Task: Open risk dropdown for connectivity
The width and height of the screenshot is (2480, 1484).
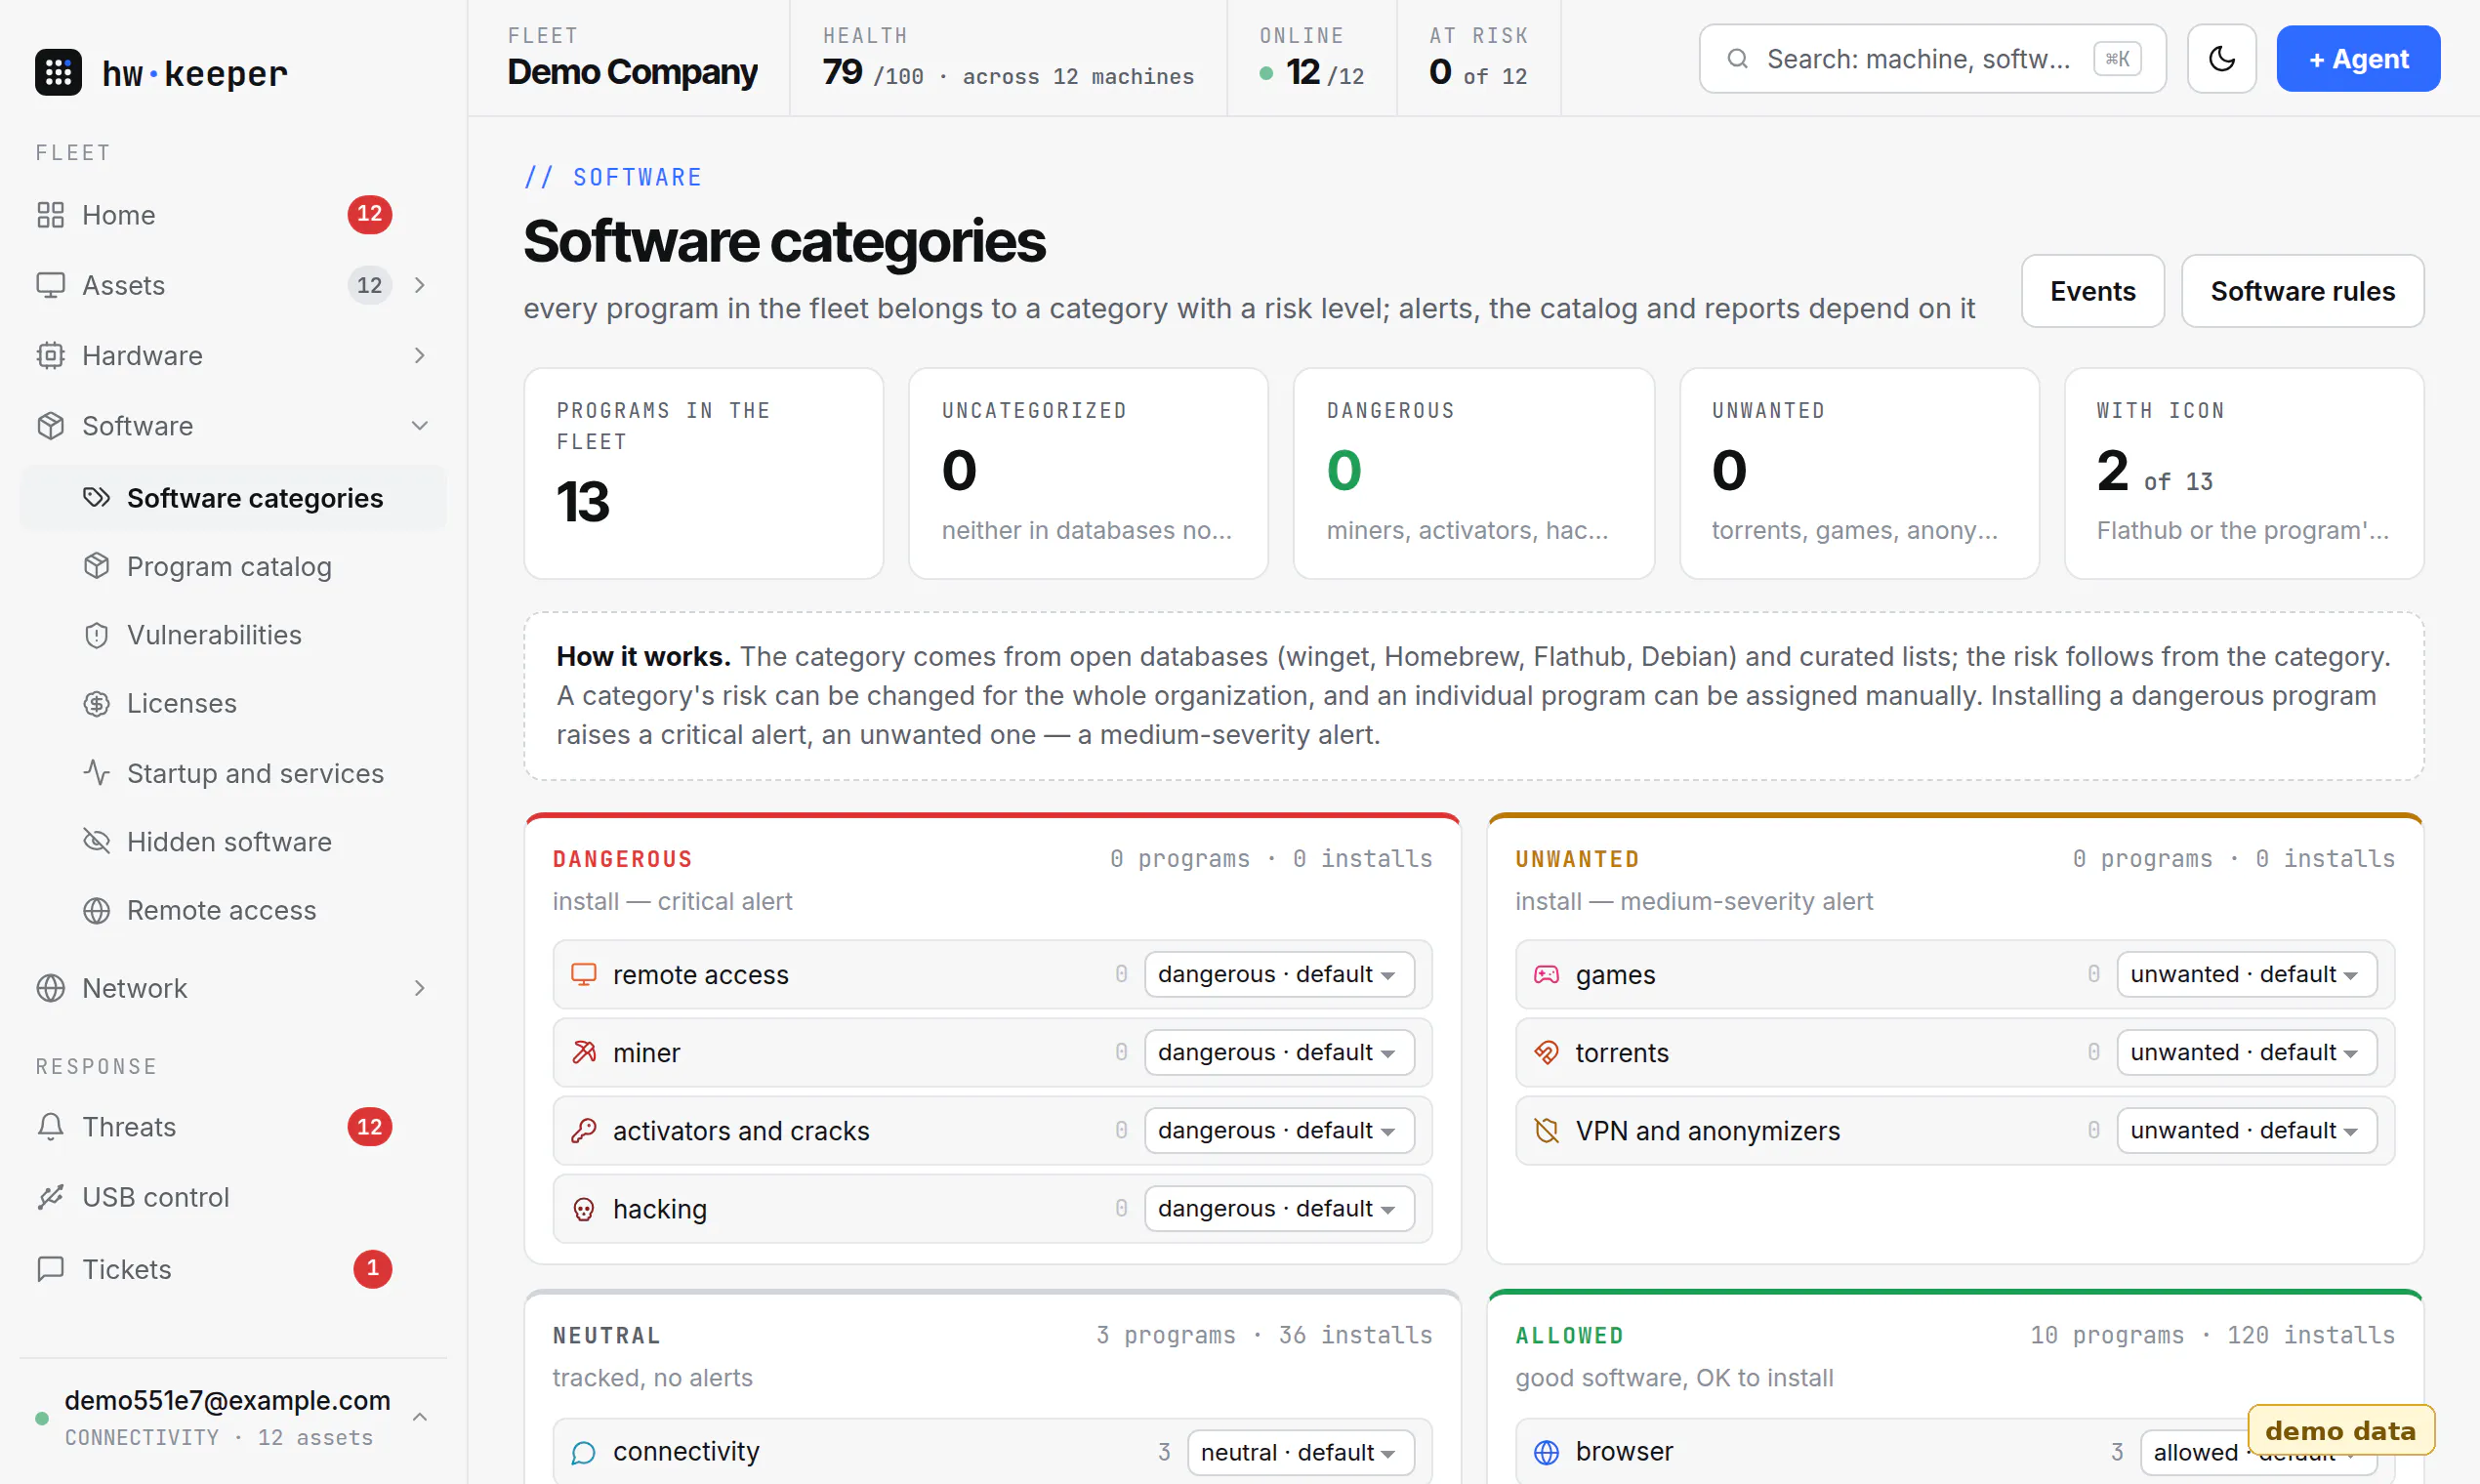Action: (1300, 1452)
